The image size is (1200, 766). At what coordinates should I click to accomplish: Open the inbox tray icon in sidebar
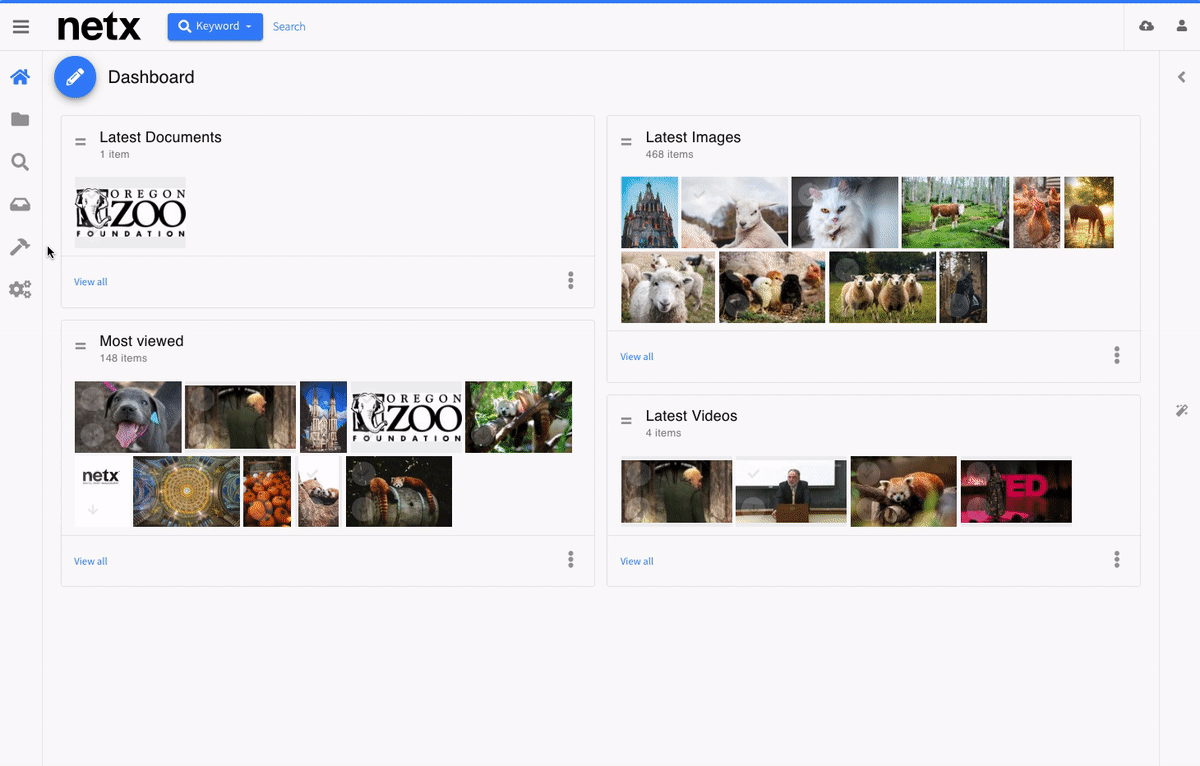tap(20, 205)
